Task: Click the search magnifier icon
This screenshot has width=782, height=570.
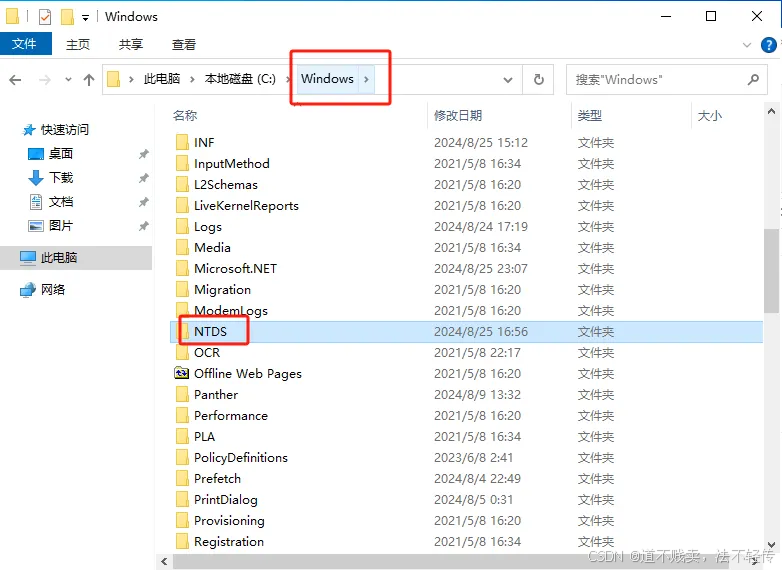Action: click(x=753, y=79)
